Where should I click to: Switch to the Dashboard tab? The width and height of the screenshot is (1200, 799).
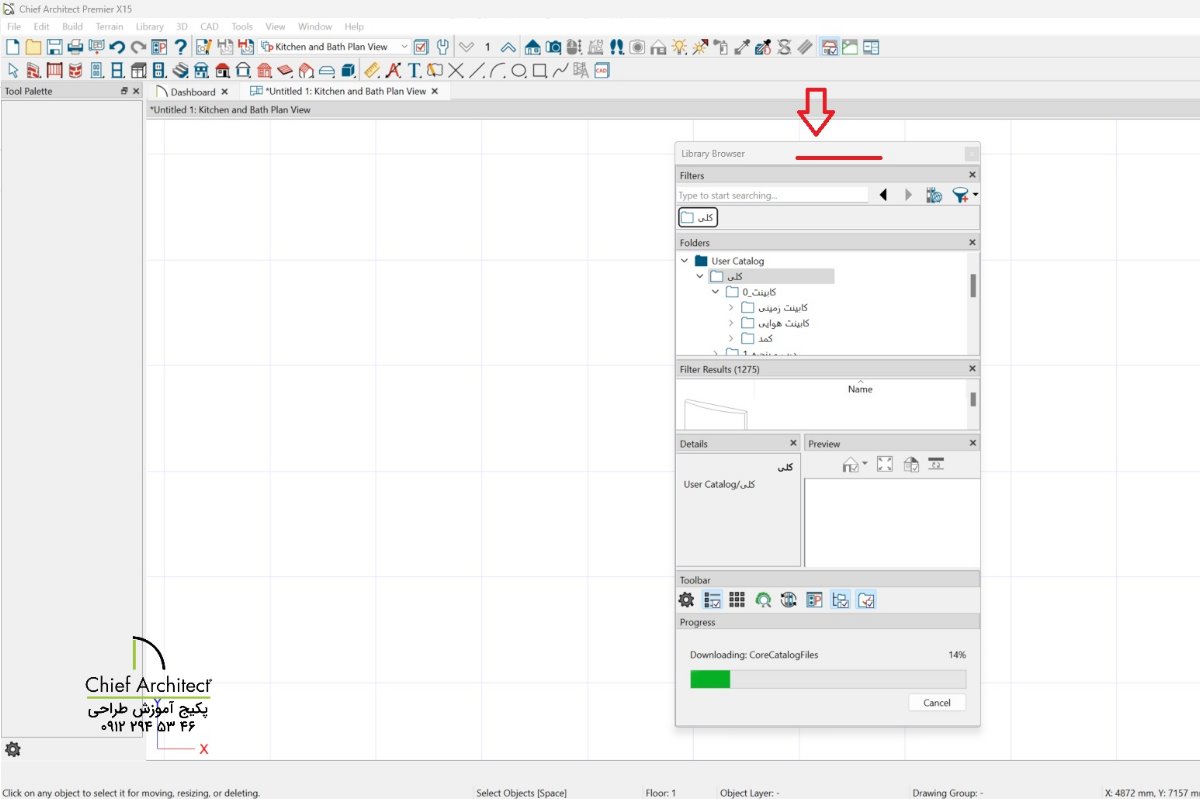192,91
